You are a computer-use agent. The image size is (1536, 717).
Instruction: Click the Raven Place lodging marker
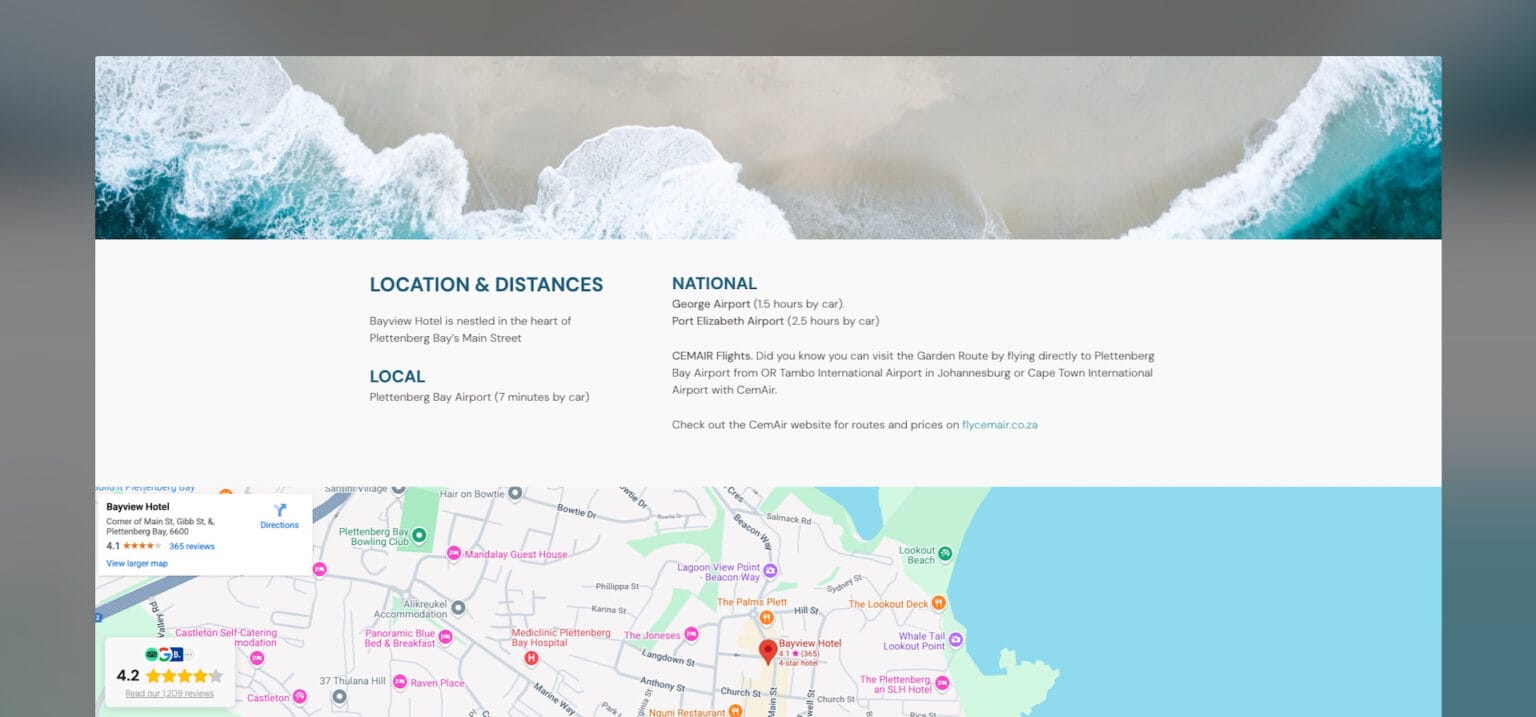tap(400, 683)
